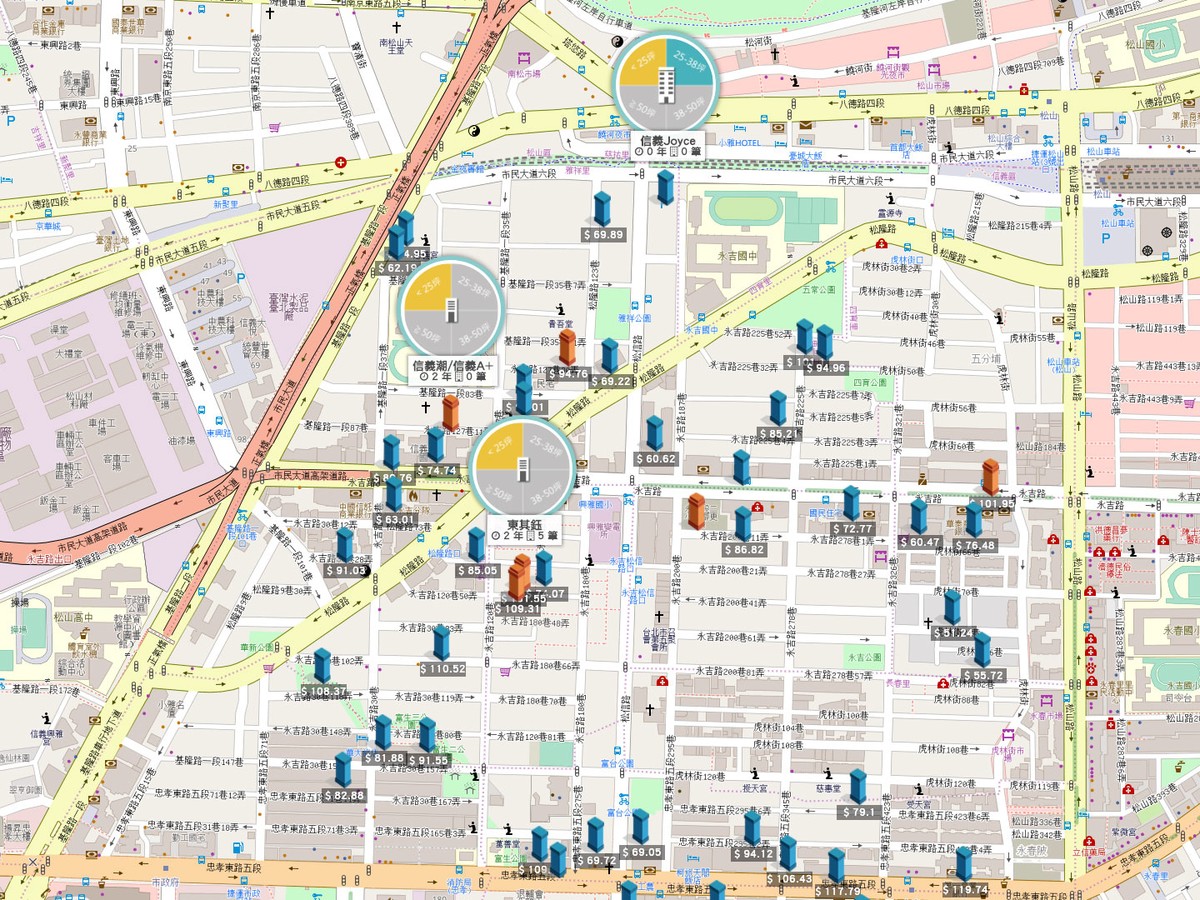Open the 信義Joyce project label
The height and width of the screenshot is (900, 1200).
(x=666, y=146)
